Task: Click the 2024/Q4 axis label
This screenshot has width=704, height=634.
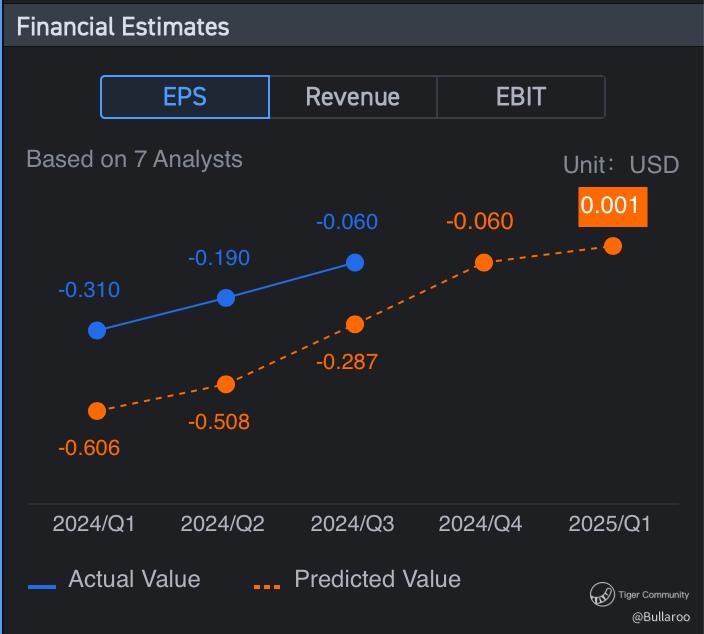Action: (480, 524)
